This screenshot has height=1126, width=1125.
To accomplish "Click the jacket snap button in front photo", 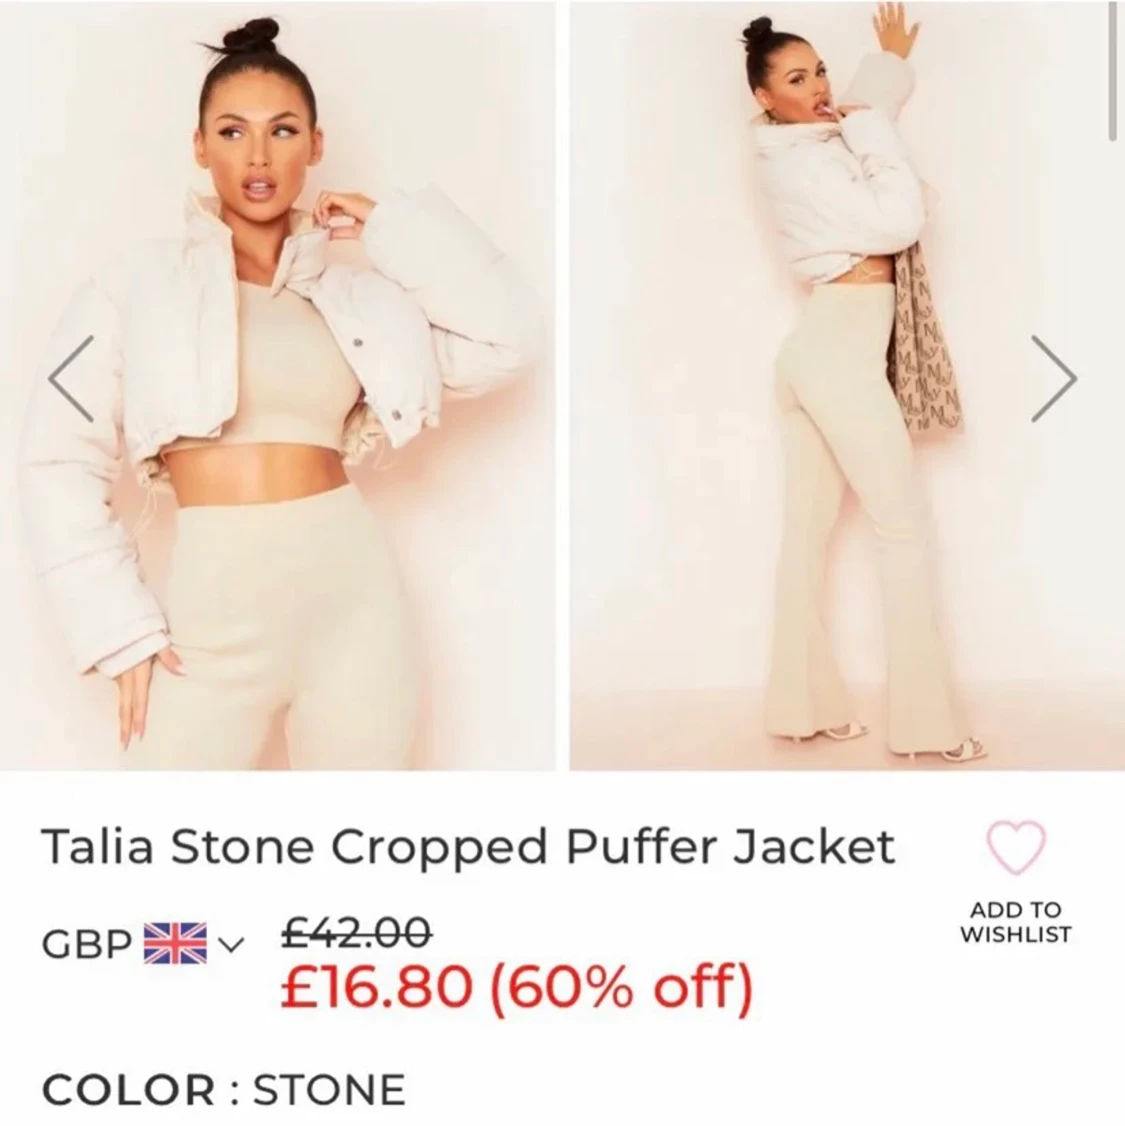I will 357,343.
